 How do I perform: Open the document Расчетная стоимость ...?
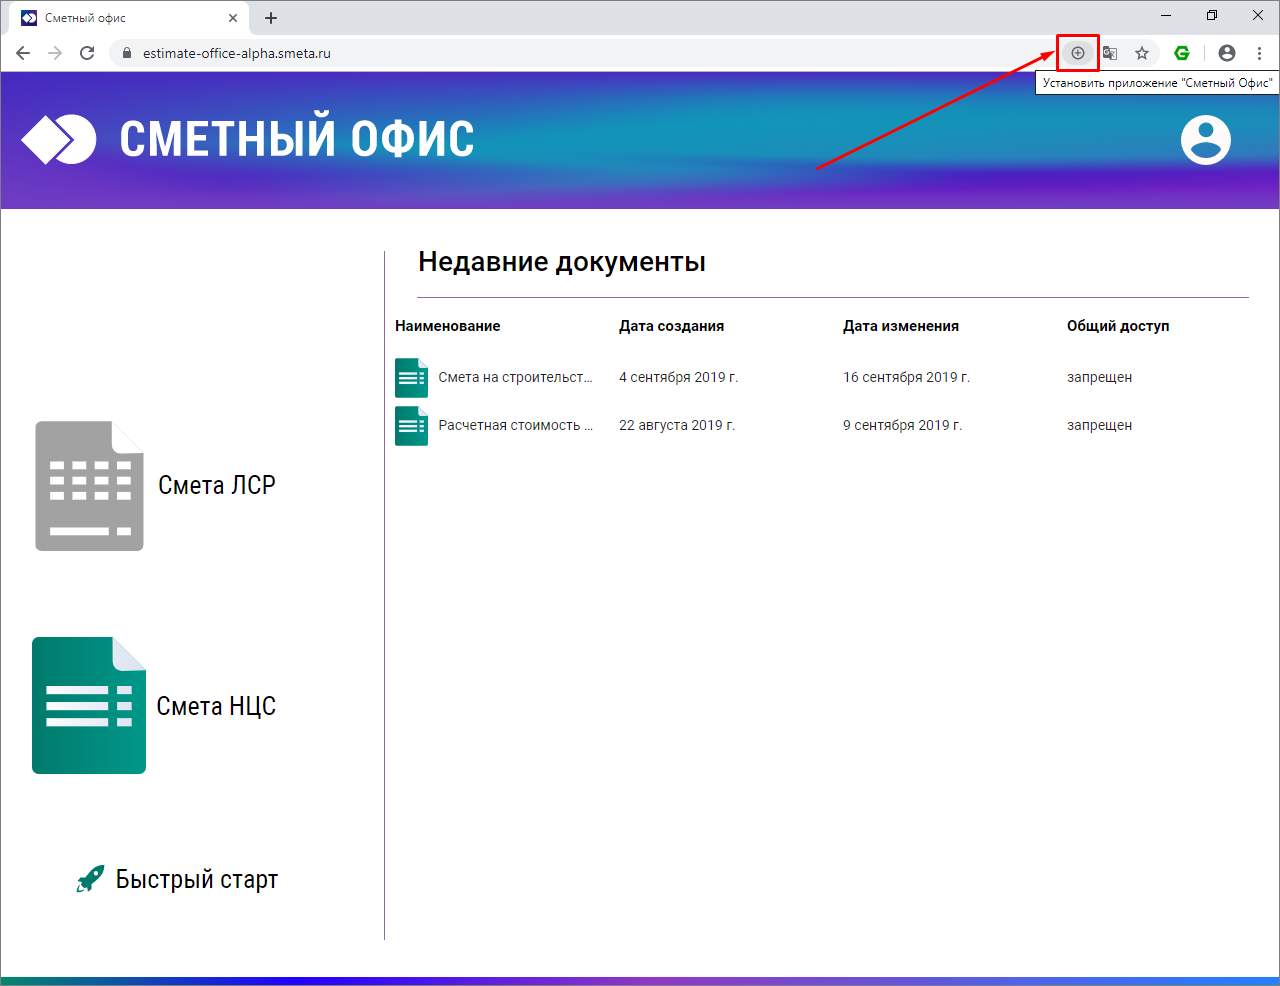pyautogui.click(x=515, y=425)
